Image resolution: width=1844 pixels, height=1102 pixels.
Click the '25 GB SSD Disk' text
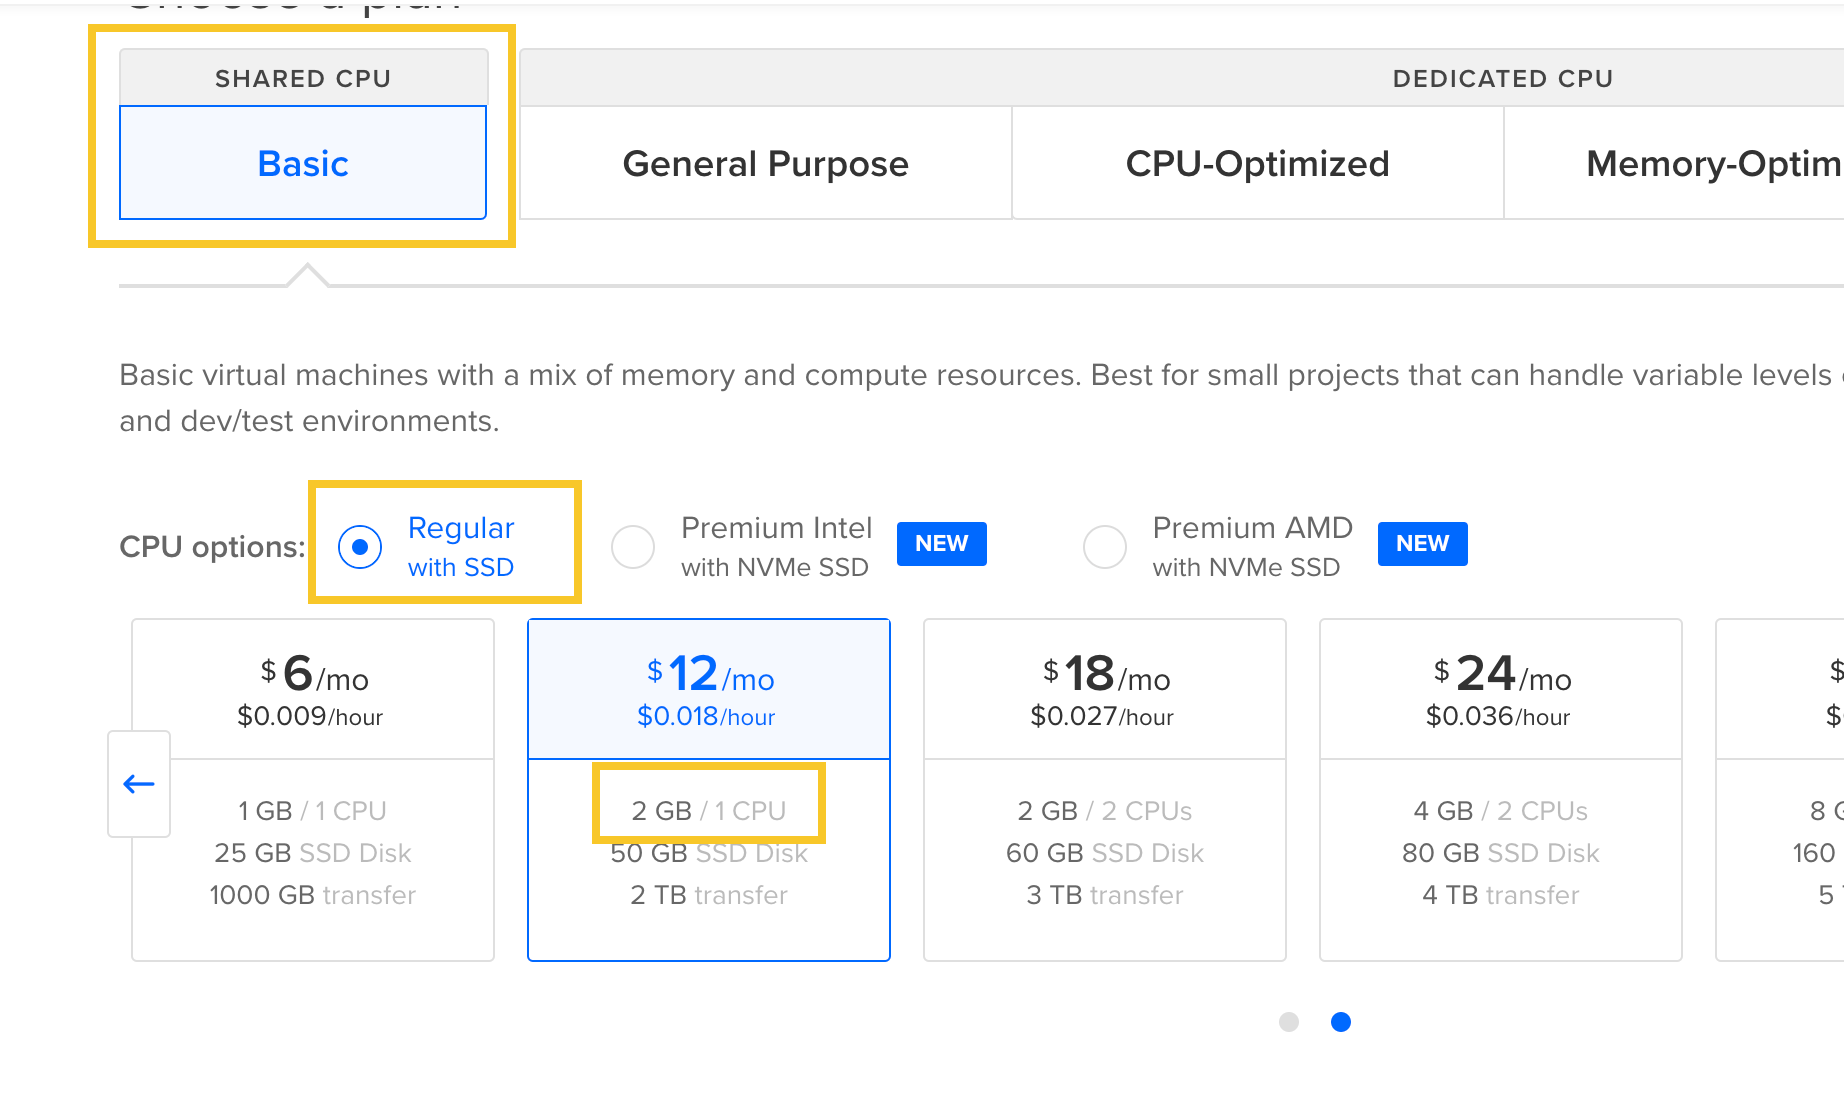coord(313,853)
